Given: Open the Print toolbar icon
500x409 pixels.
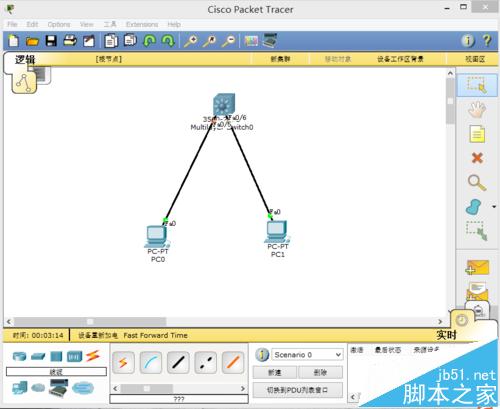Looking at the screenshot, I should pyautogui.click(x=70, y=41).
